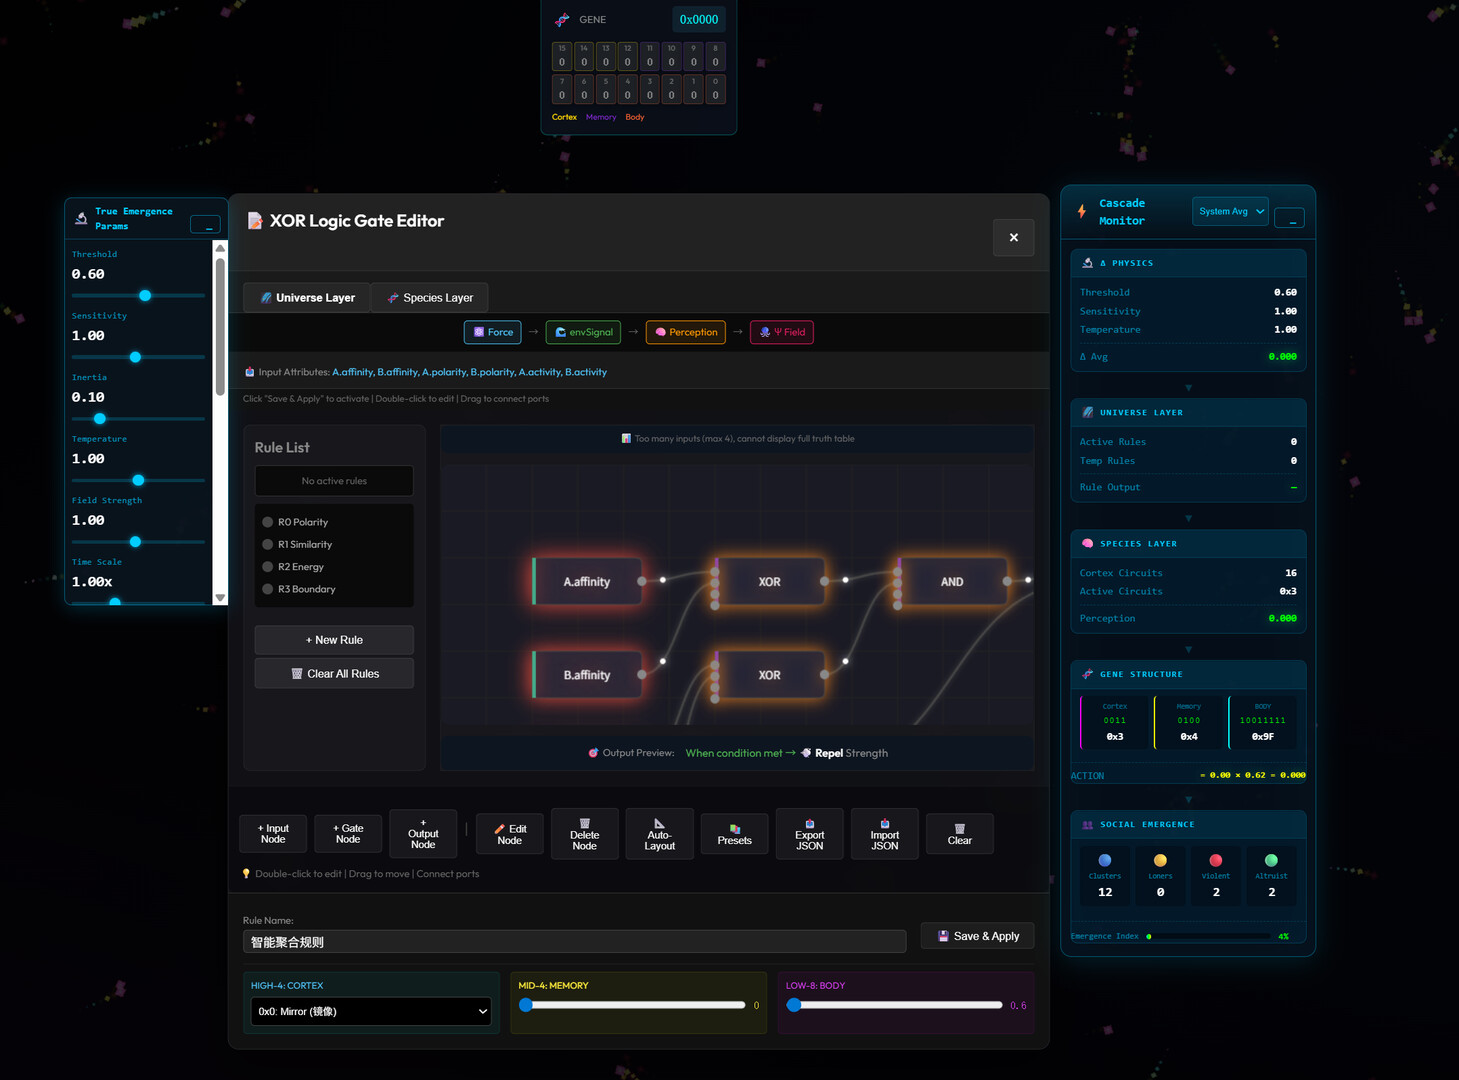
Task: Switch to the Universe Layer tab
Action: tap(307, 298)
